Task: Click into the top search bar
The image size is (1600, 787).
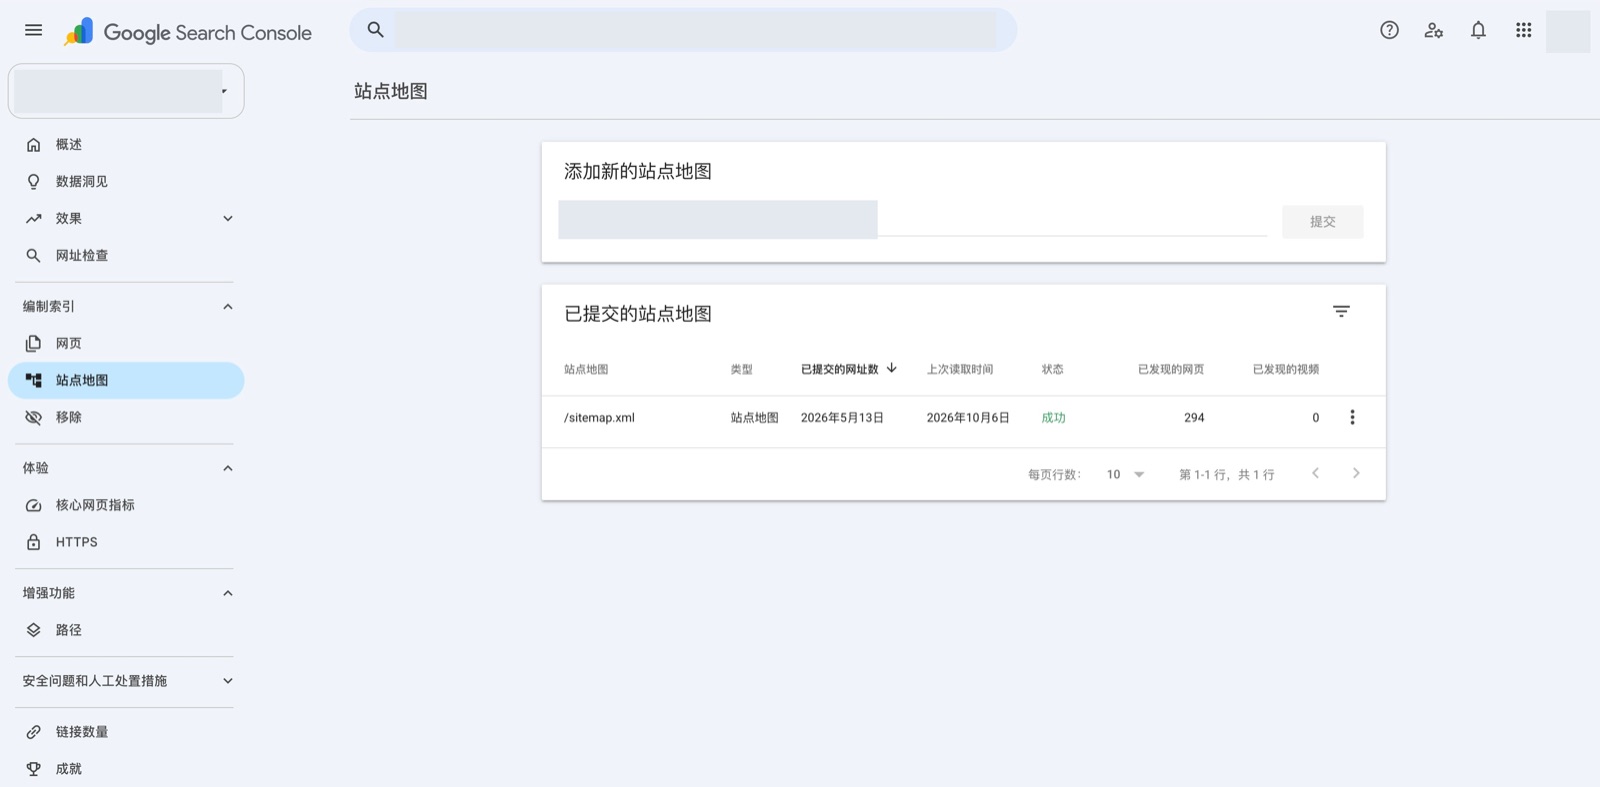Action: point(683,30)
